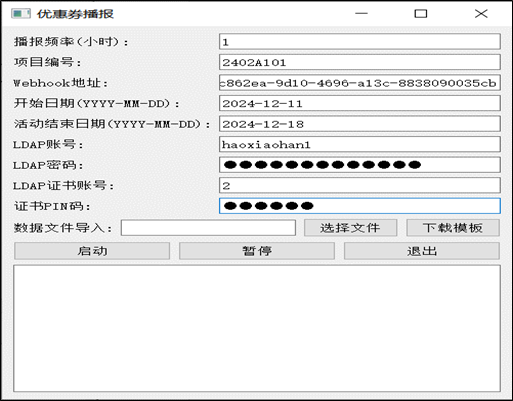
Task: Click the 活动结束日期 field with 2024-12-18
Action: 360,124
